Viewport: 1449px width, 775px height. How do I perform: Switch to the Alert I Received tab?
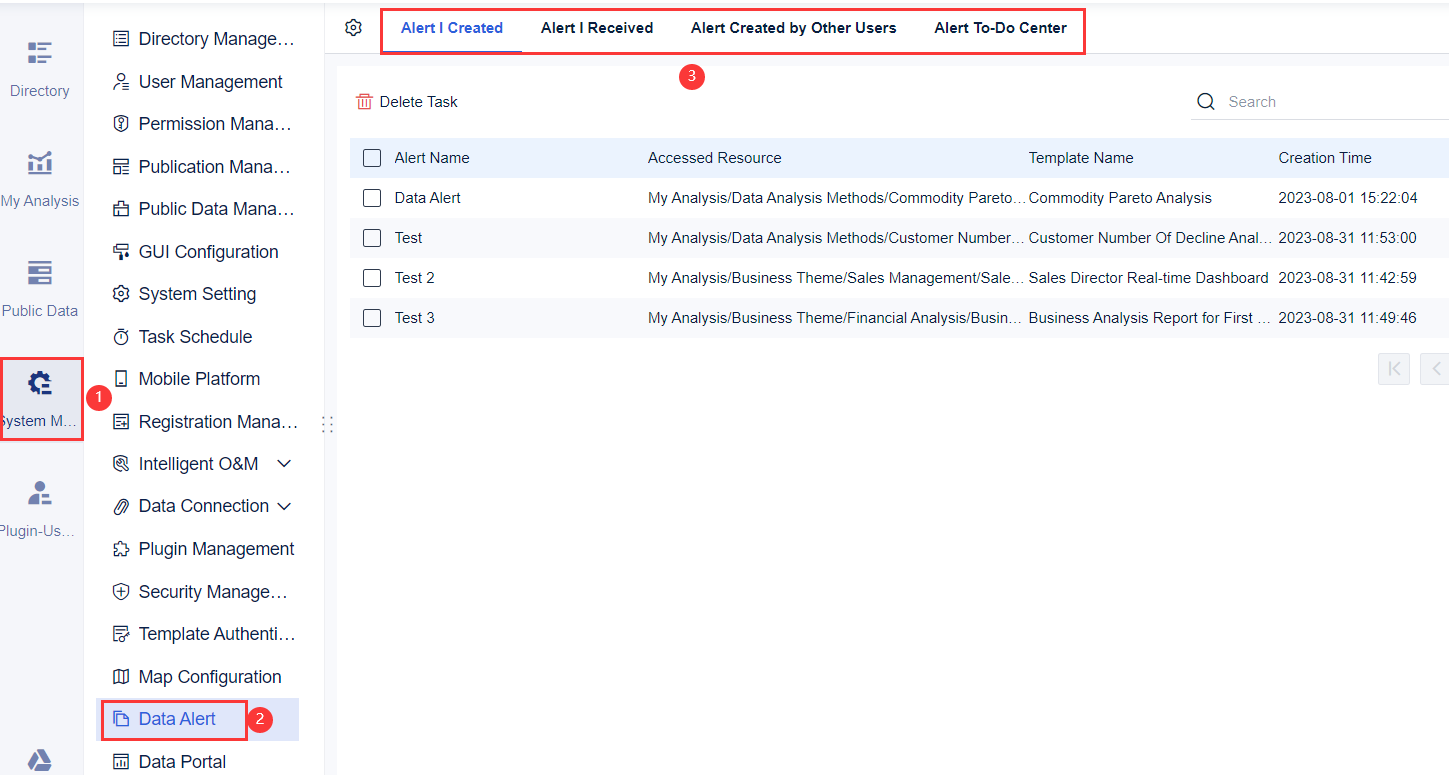pyautogui.click(x=597, y=28)
